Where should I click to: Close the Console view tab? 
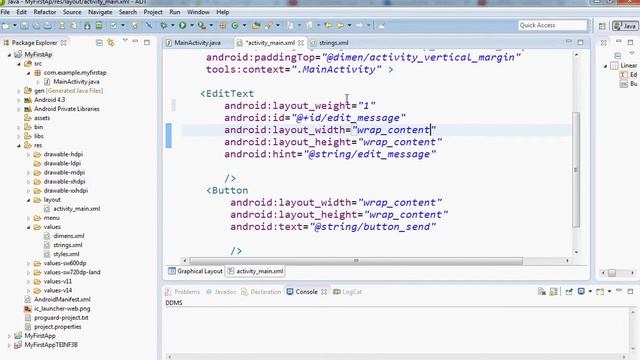click(x=324, y=292)
